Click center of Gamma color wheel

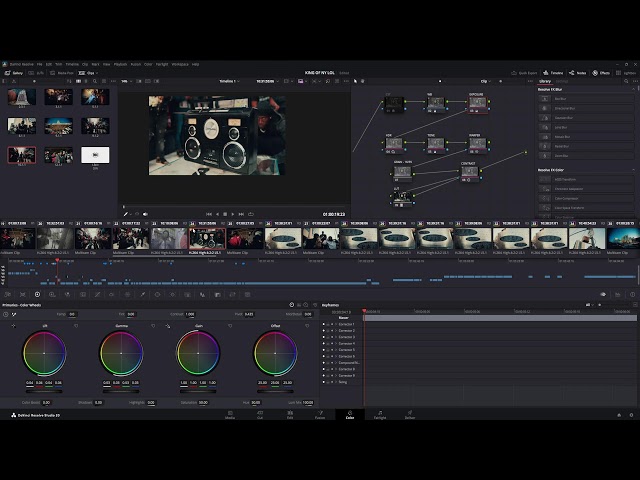click(121, 353)
